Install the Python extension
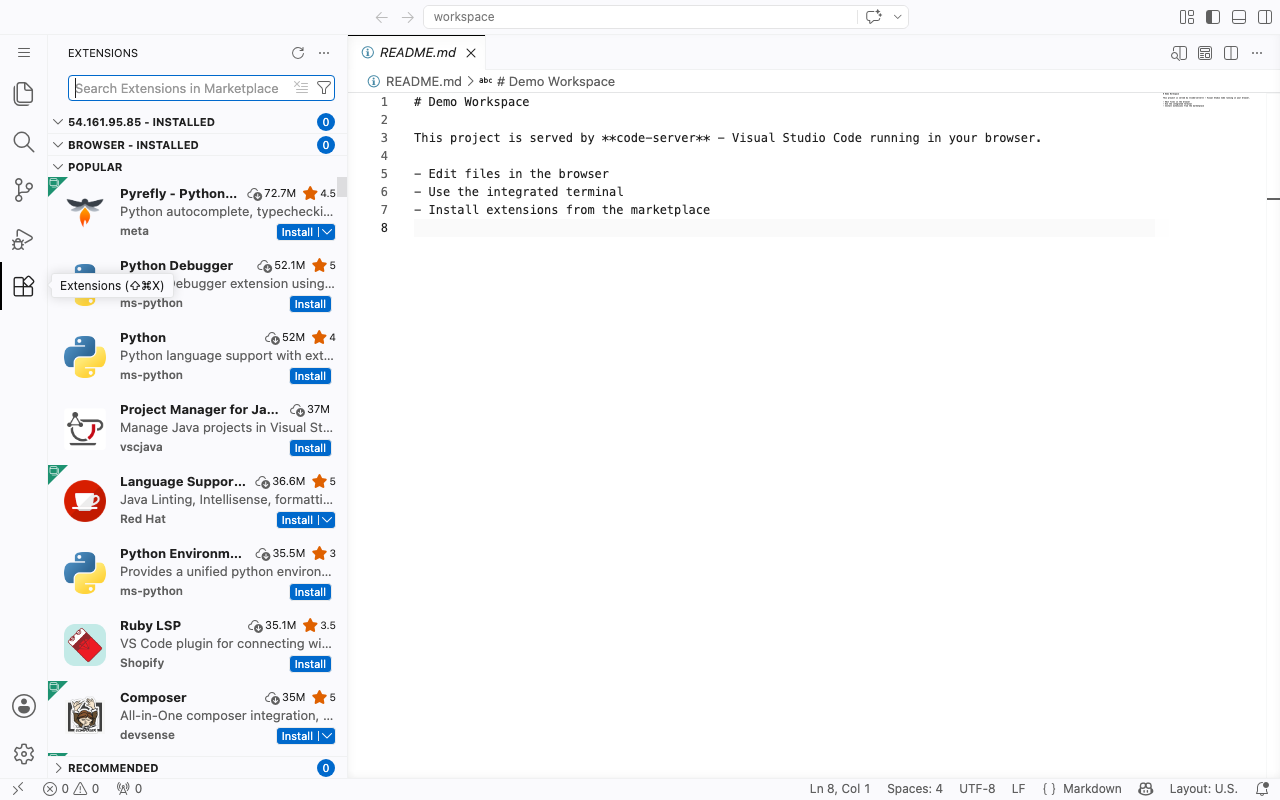The height and width of the screenshot is (800, 1280). [x=310, y=376]
